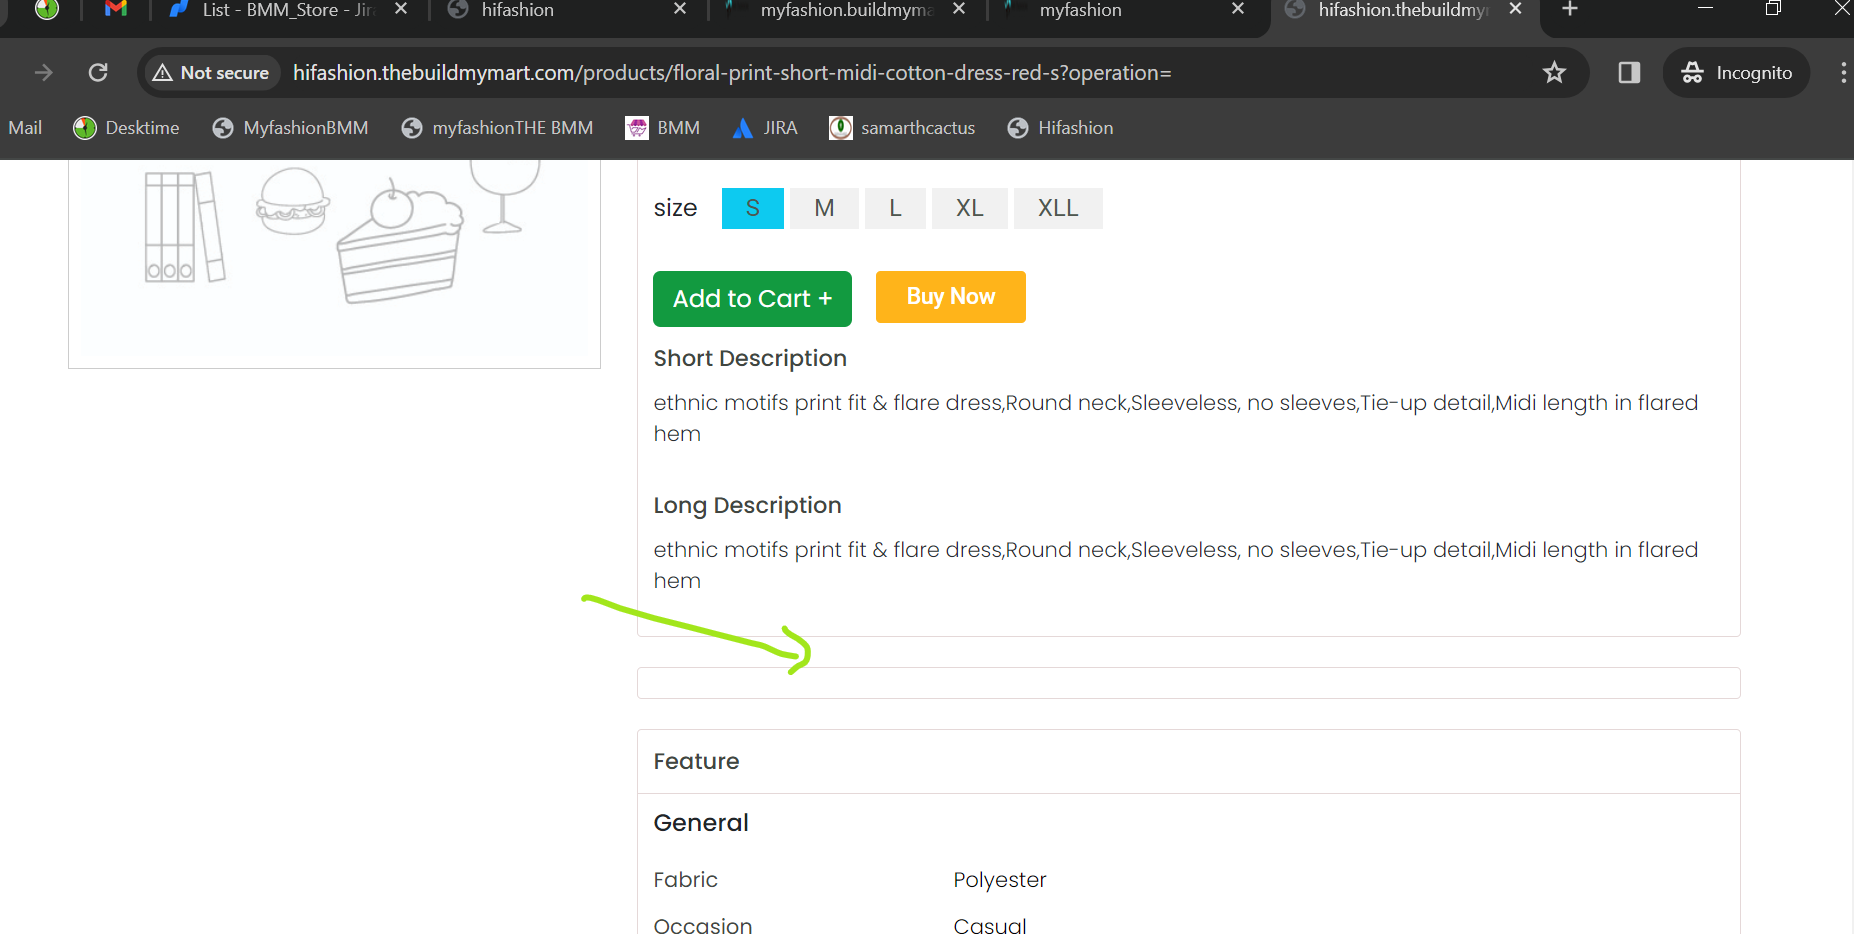Click the browser forward arrow
Image resolution: width=1854 pixels, height=934 pixels.
point(43,73)
